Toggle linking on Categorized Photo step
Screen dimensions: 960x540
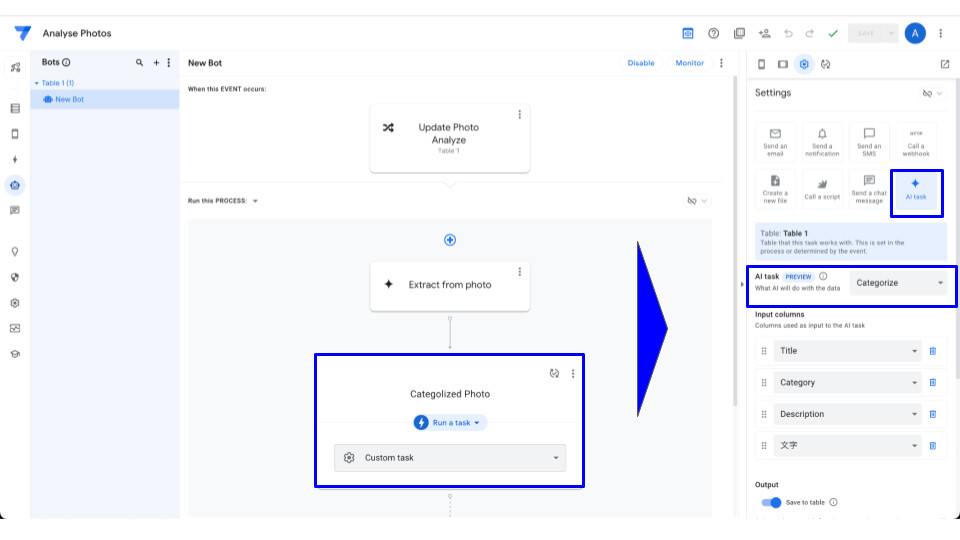554,374
